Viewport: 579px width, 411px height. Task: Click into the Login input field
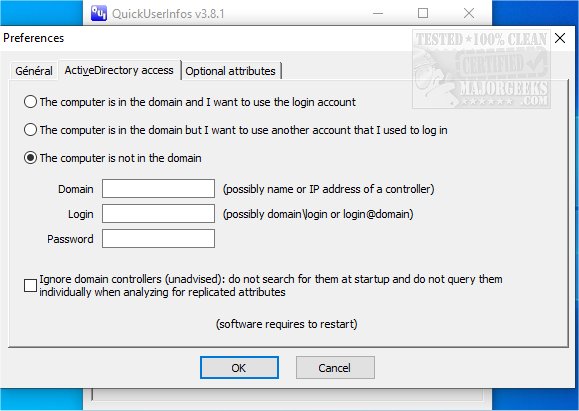click(158, 214)
